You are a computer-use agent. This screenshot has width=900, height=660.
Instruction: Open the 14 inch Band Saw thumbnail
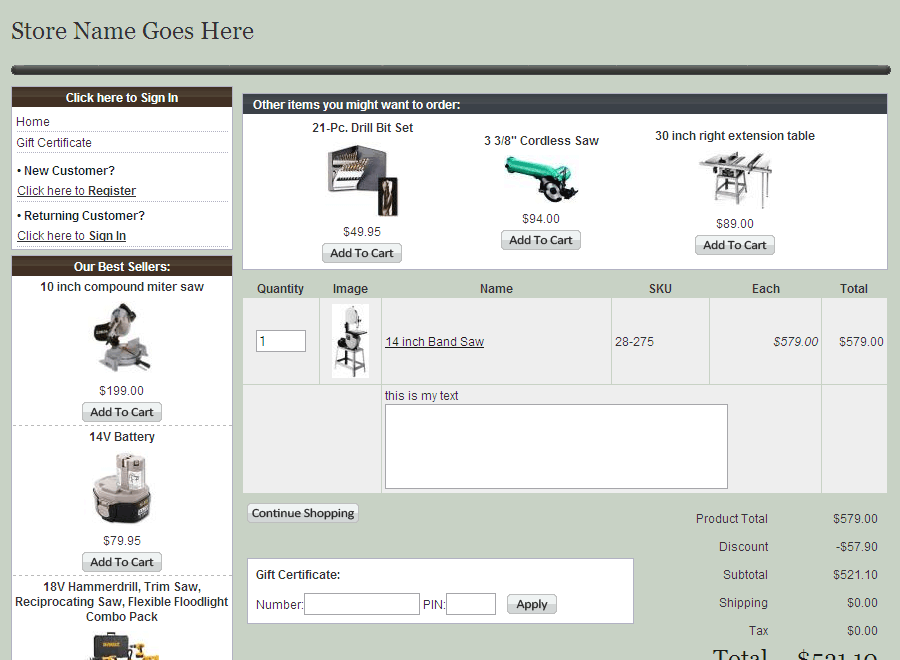tap(350, 341)
